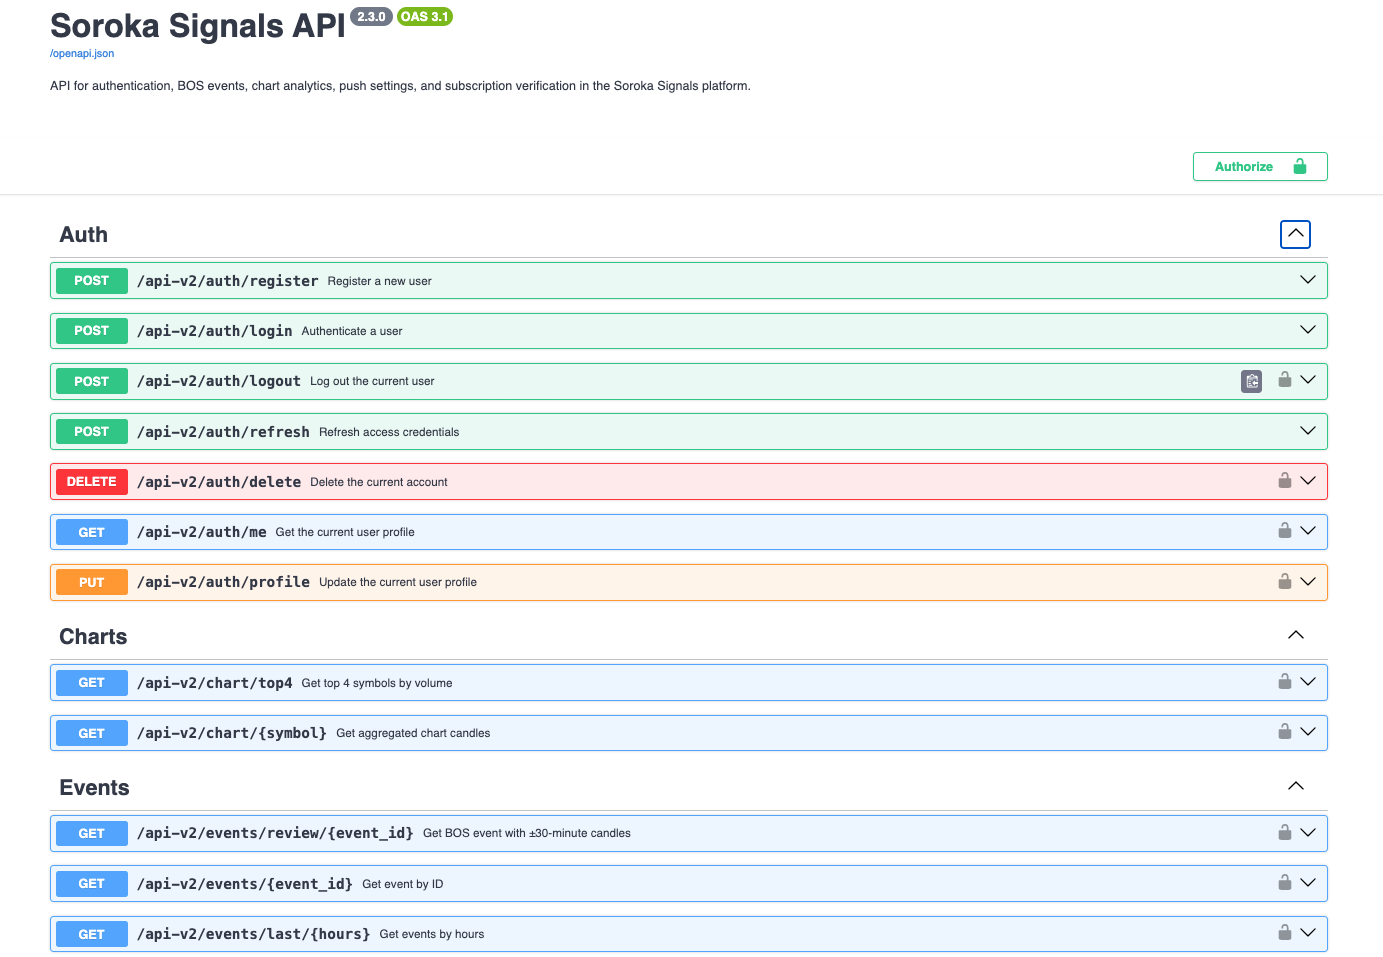This screenshot has height=957, width=1383.
Task: Click the Auth section heading
Action: tap(84, 235)
